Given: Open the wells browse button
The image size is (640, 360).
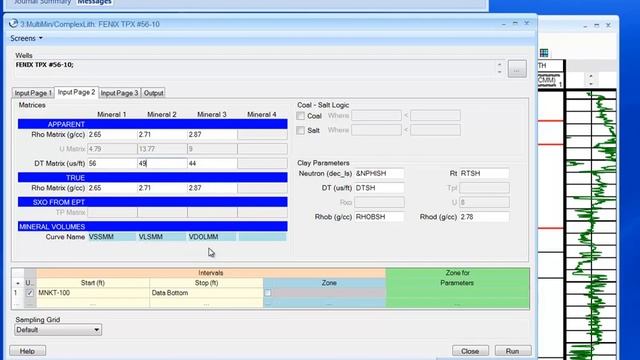Looking at the screenshot, I should pyautogui.click(x=517, y=69).
